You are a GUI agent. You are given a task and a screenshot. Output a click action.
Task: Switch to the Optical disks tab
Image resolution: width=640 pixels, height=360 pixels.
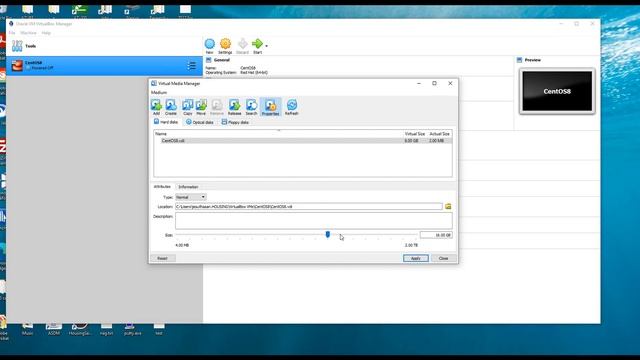(x=200, y=122)
